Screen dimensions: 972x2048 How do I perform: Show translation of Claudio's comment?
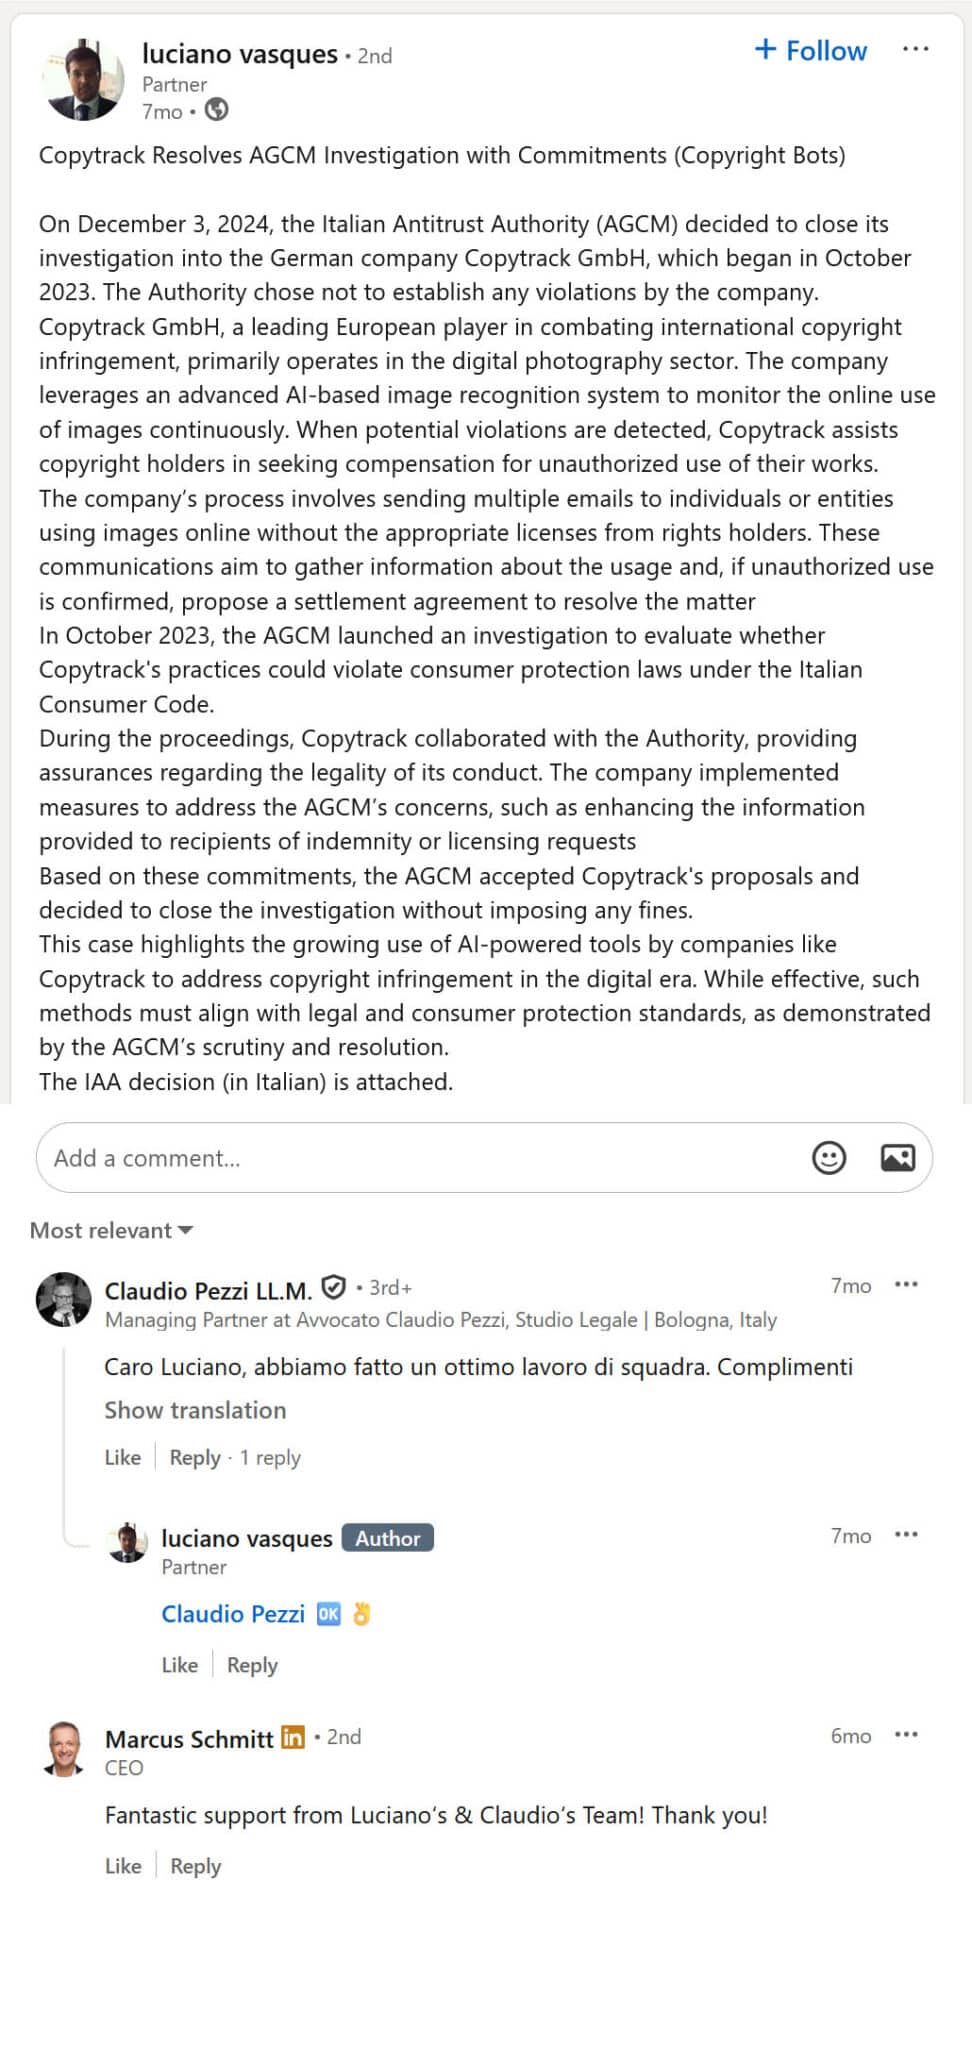point(195,1410)
